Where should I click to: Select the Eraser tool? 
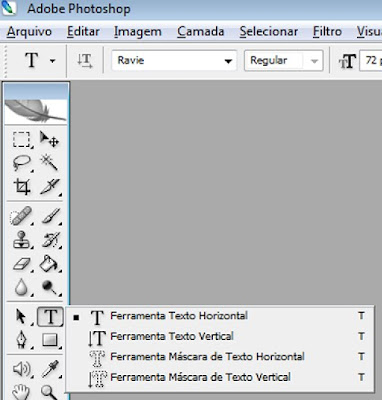point(22,264)
